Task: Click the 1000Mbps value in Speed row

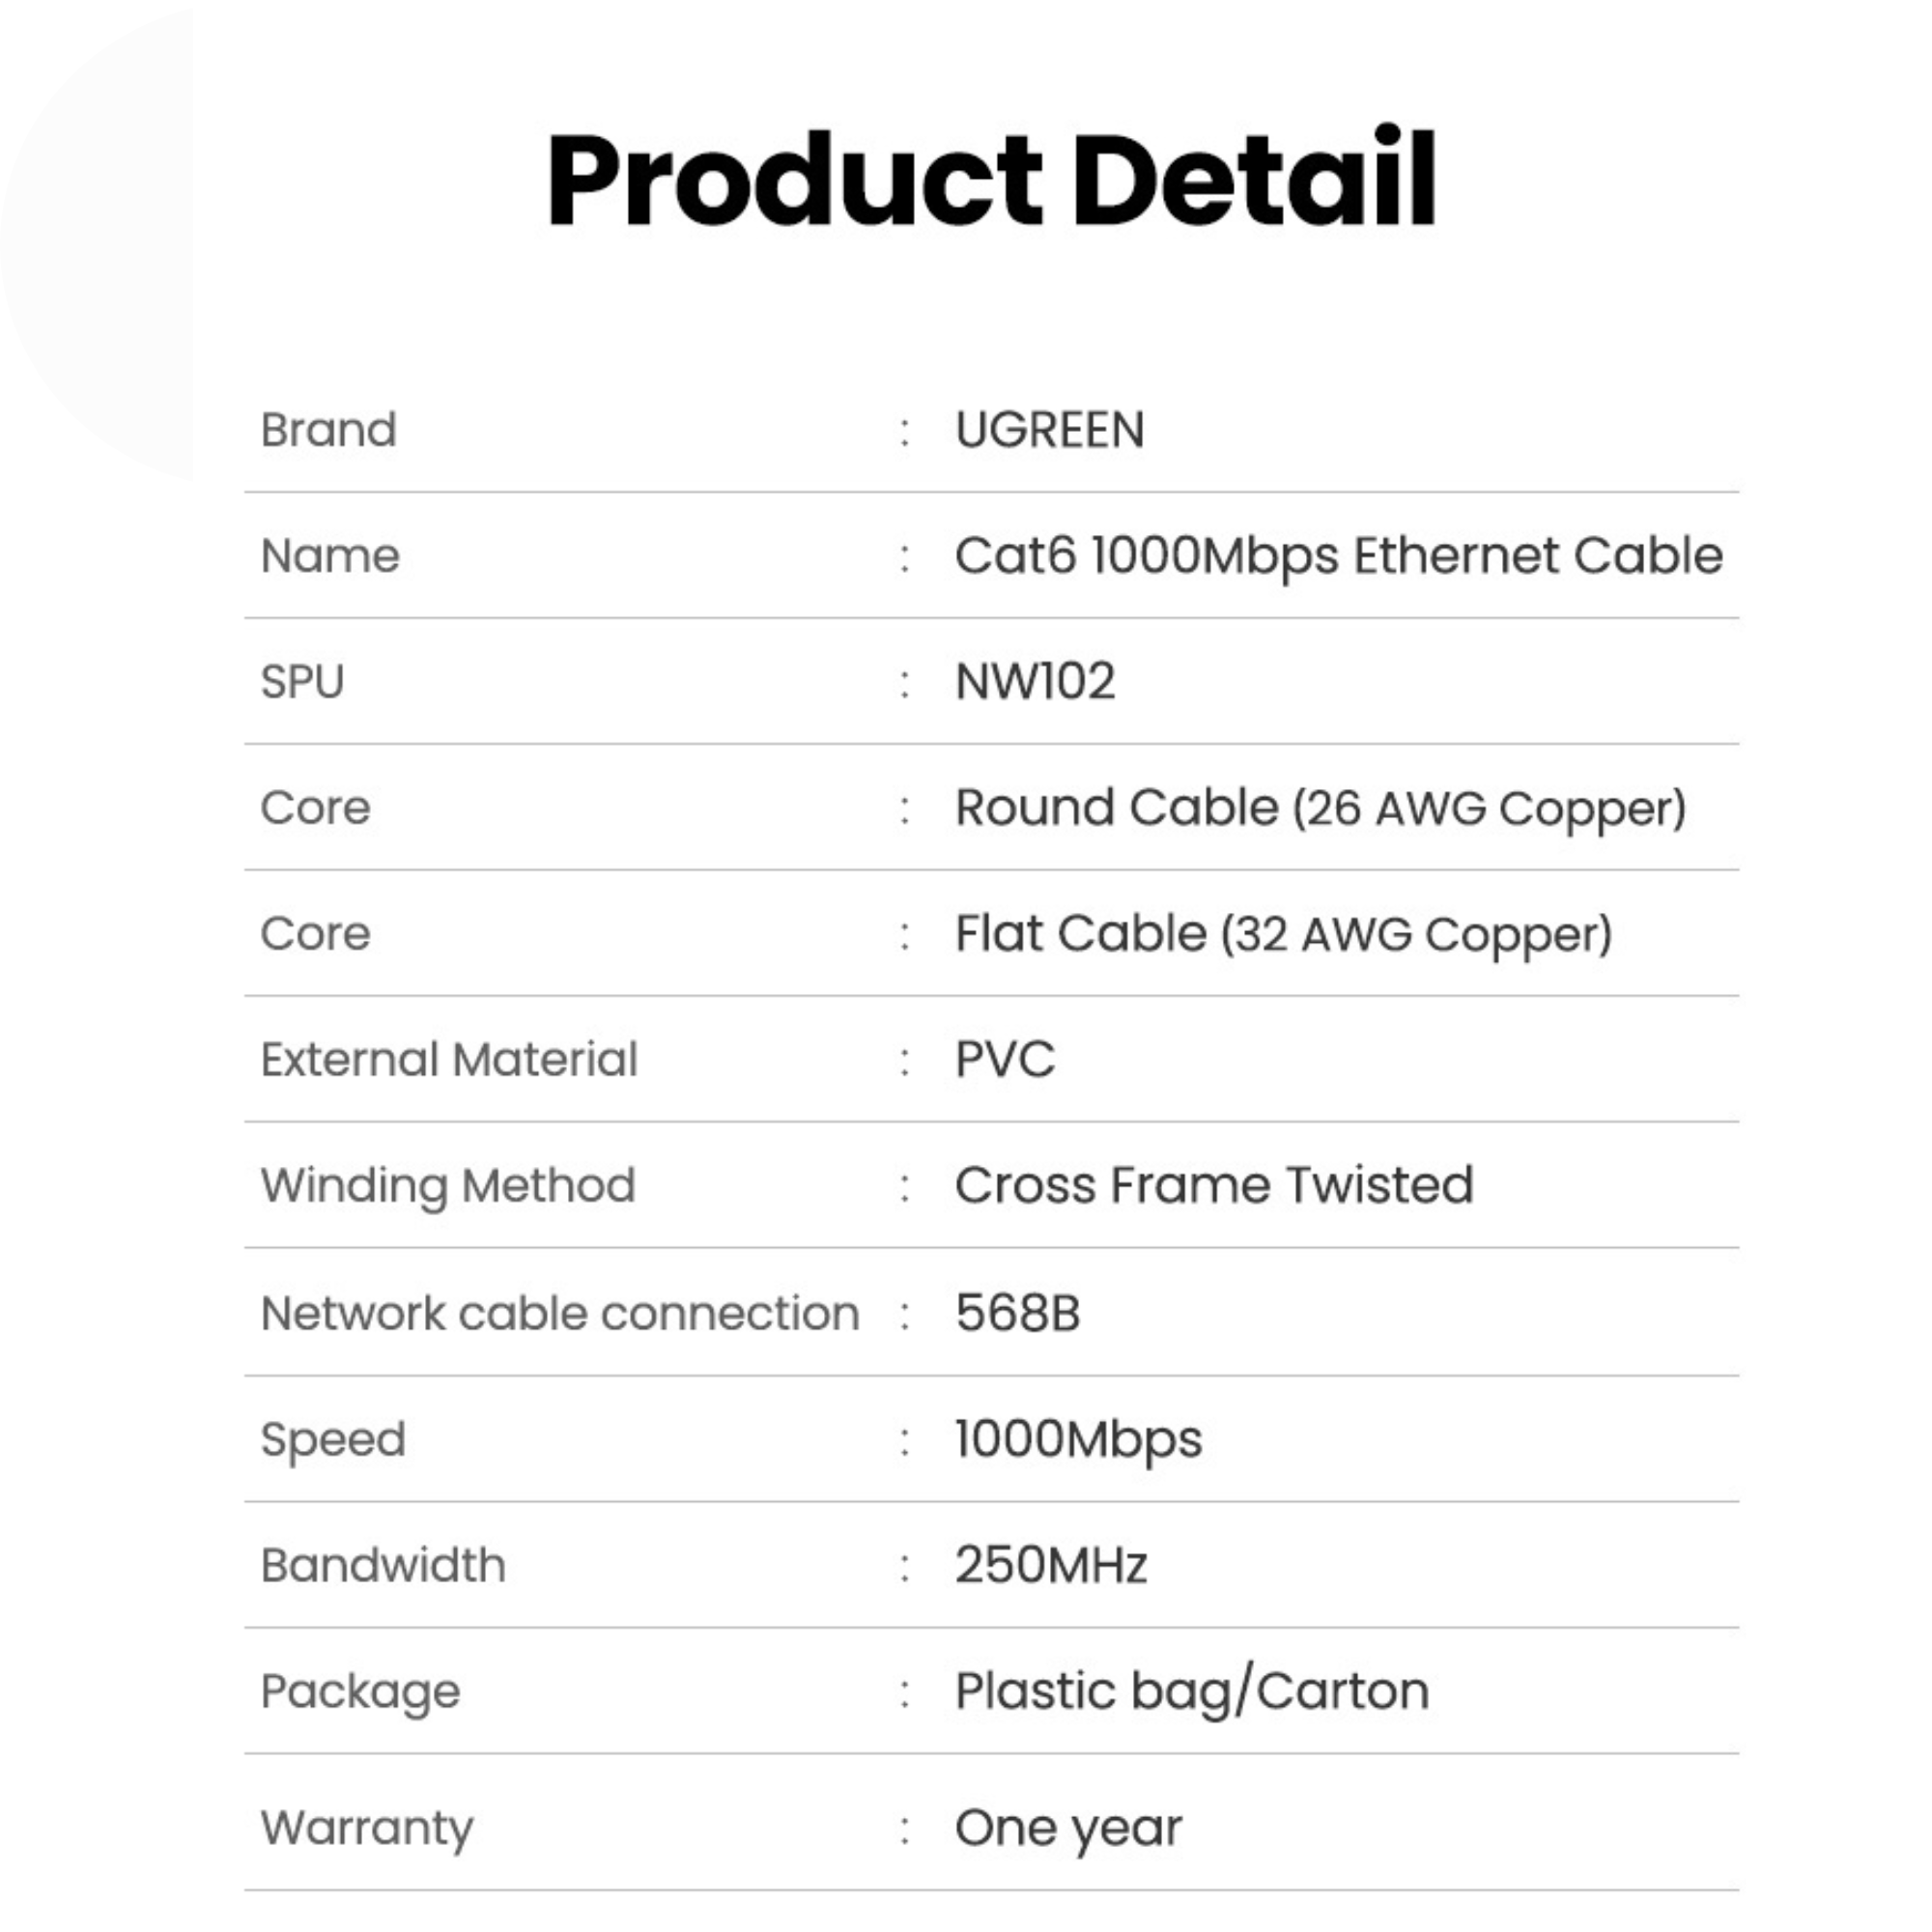Action: click(x=1078, y=1440)
